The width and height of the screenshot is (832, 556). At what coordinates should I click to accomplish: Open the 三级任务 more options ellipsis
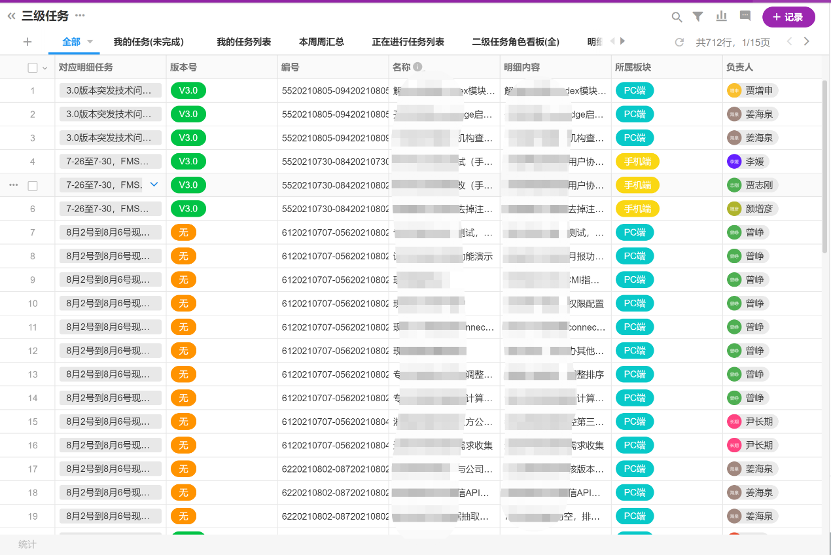pyautogui.click(x=80, y=16)
